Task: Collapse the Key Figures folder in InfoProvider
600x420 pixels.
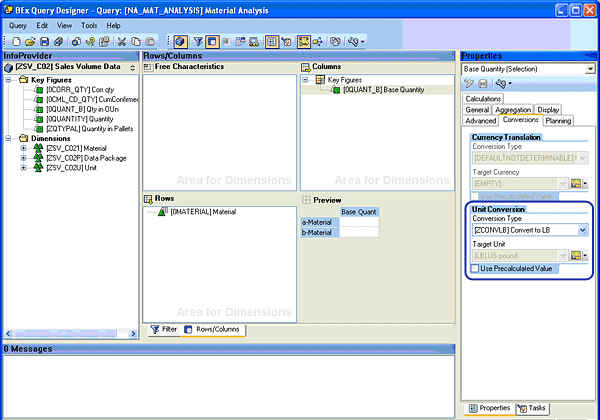Action: tap(9, 78)
